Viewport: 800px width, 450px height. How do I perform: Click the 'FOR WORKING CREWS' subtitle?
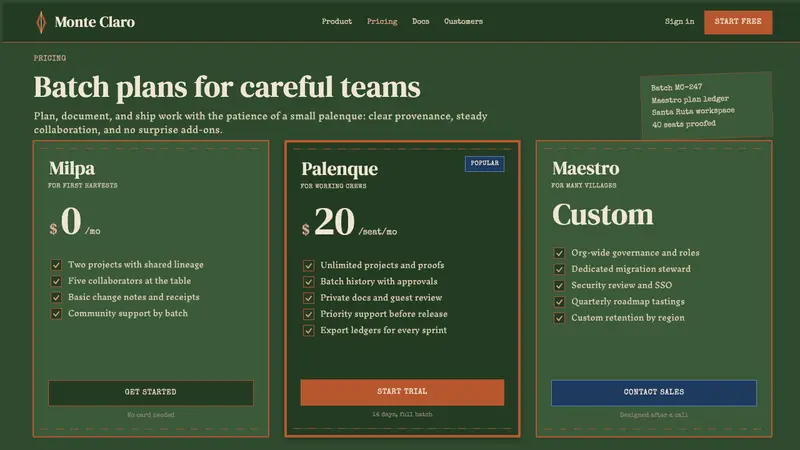333,186
